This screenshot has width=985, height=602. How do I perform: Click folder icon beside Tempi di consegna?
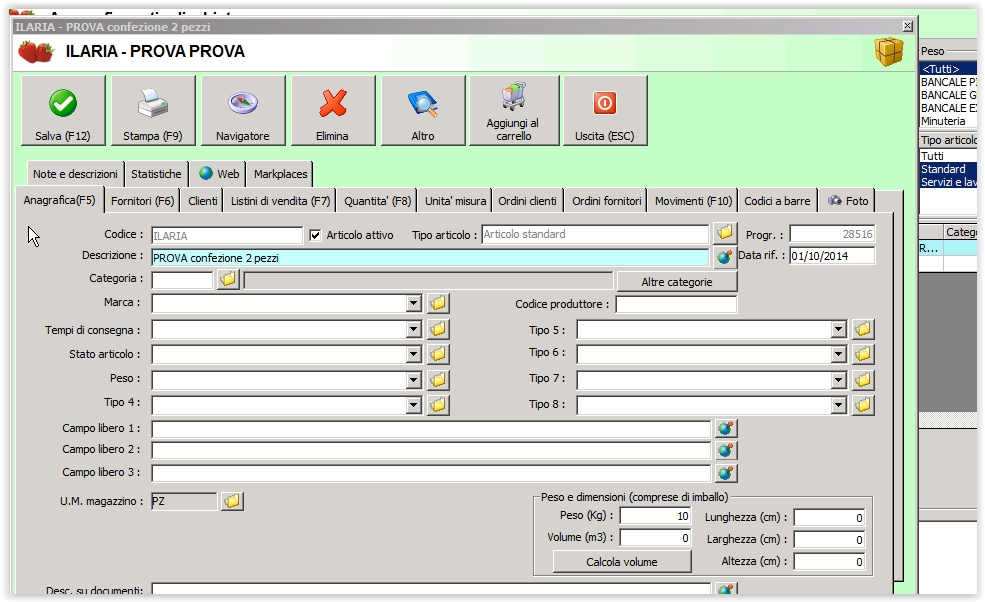(438, 329)
